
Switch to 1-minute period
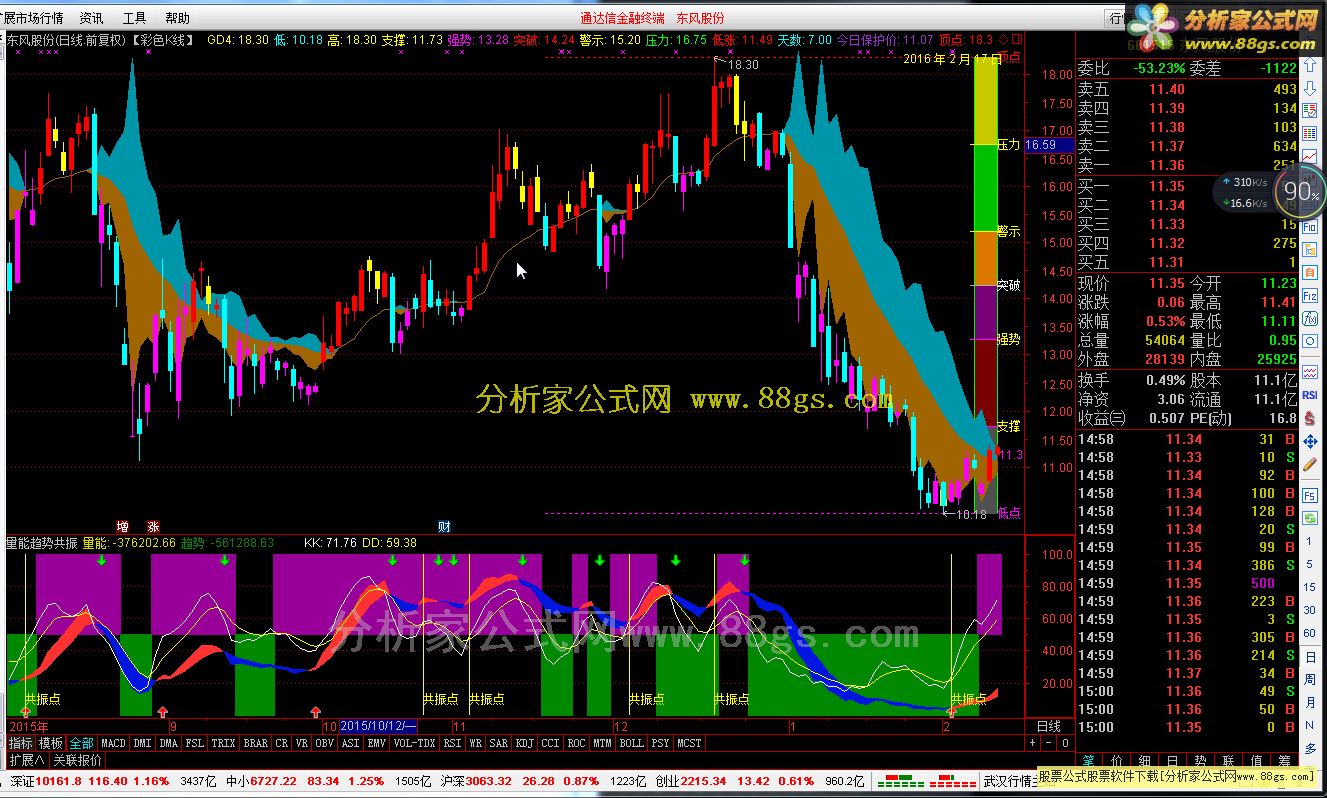click(1309, 541)
